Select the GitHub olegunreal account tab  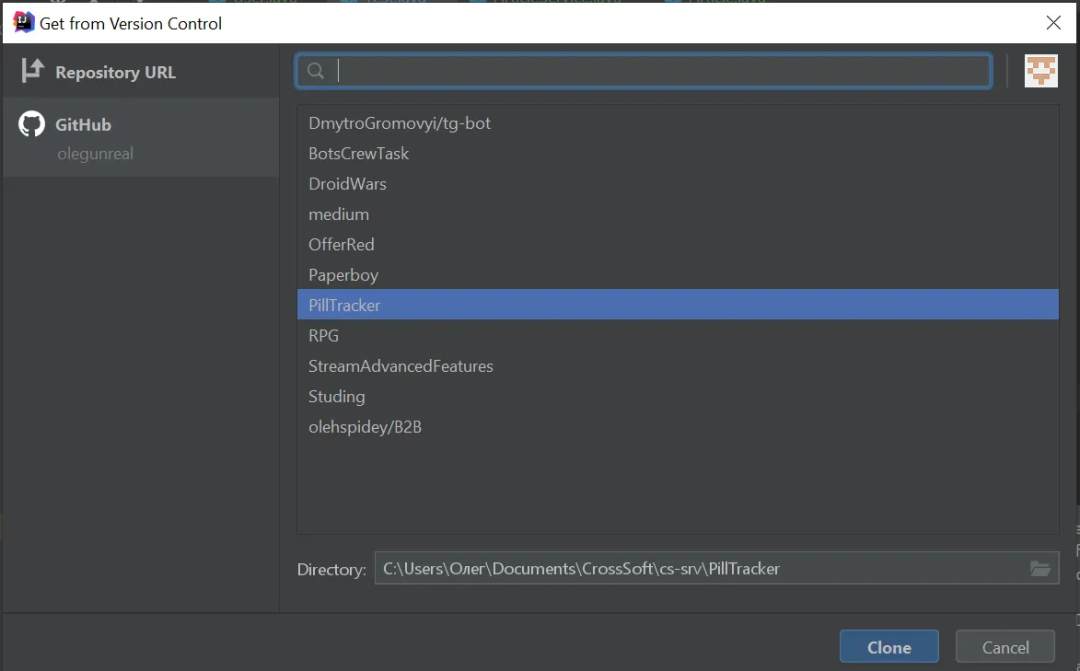click(x=141, y=137)
